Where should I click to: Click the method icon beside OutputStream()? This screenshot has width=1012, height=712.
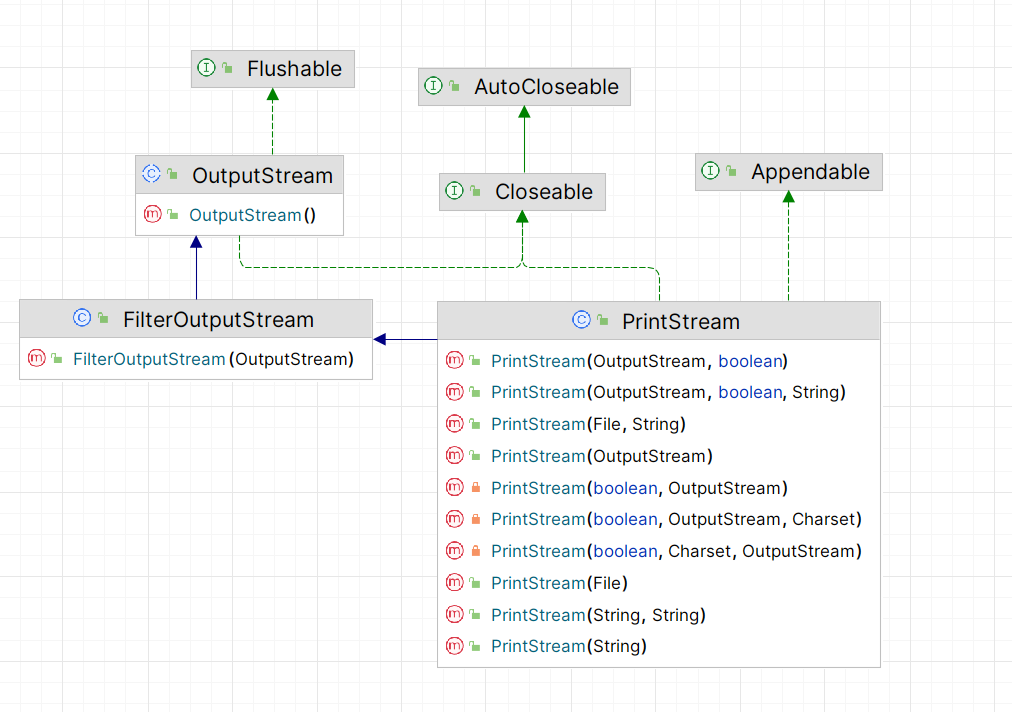point(152,214)
